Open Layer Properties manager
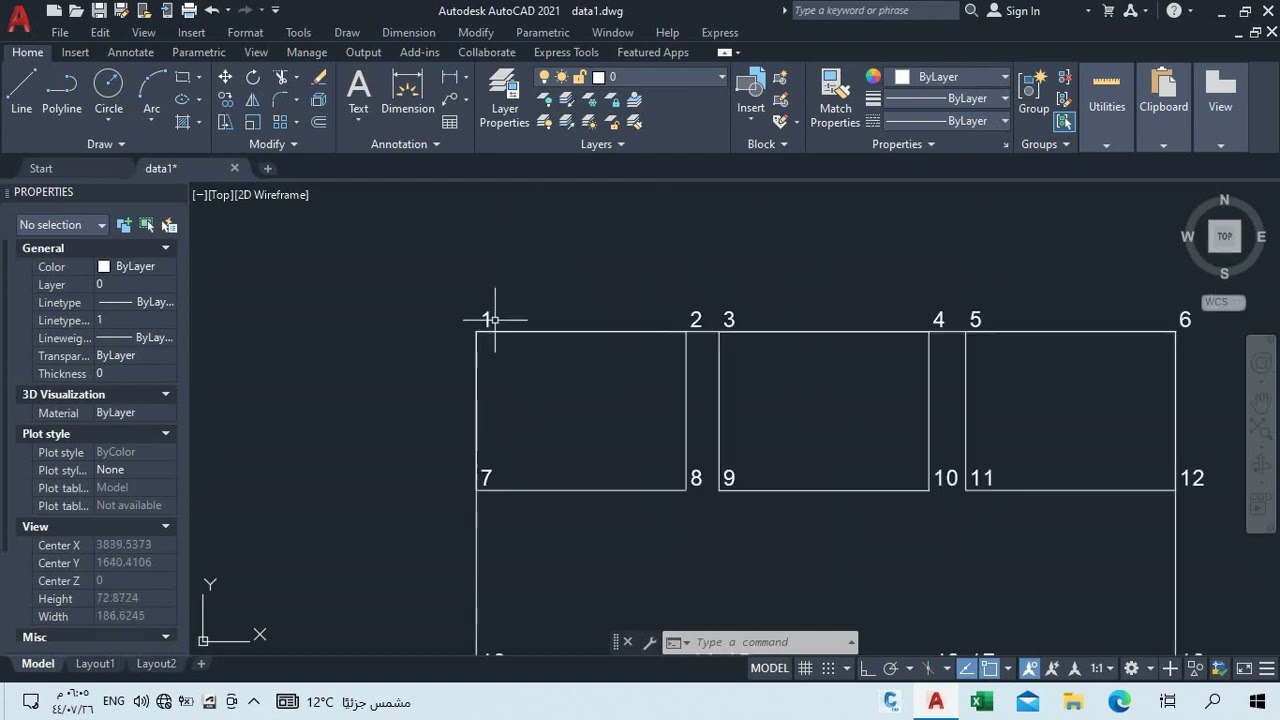Viewport: 1280px width, 720px height. point(504,99)
